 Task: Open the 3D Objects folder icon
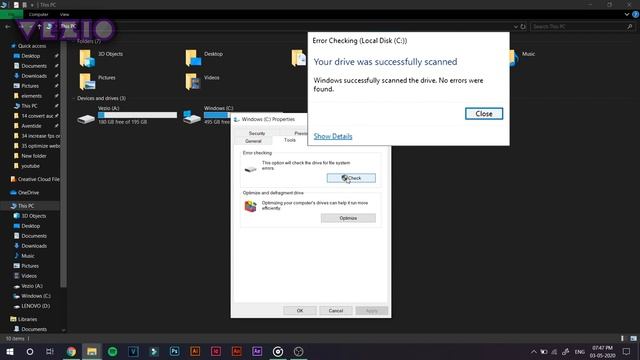[87, 58]
